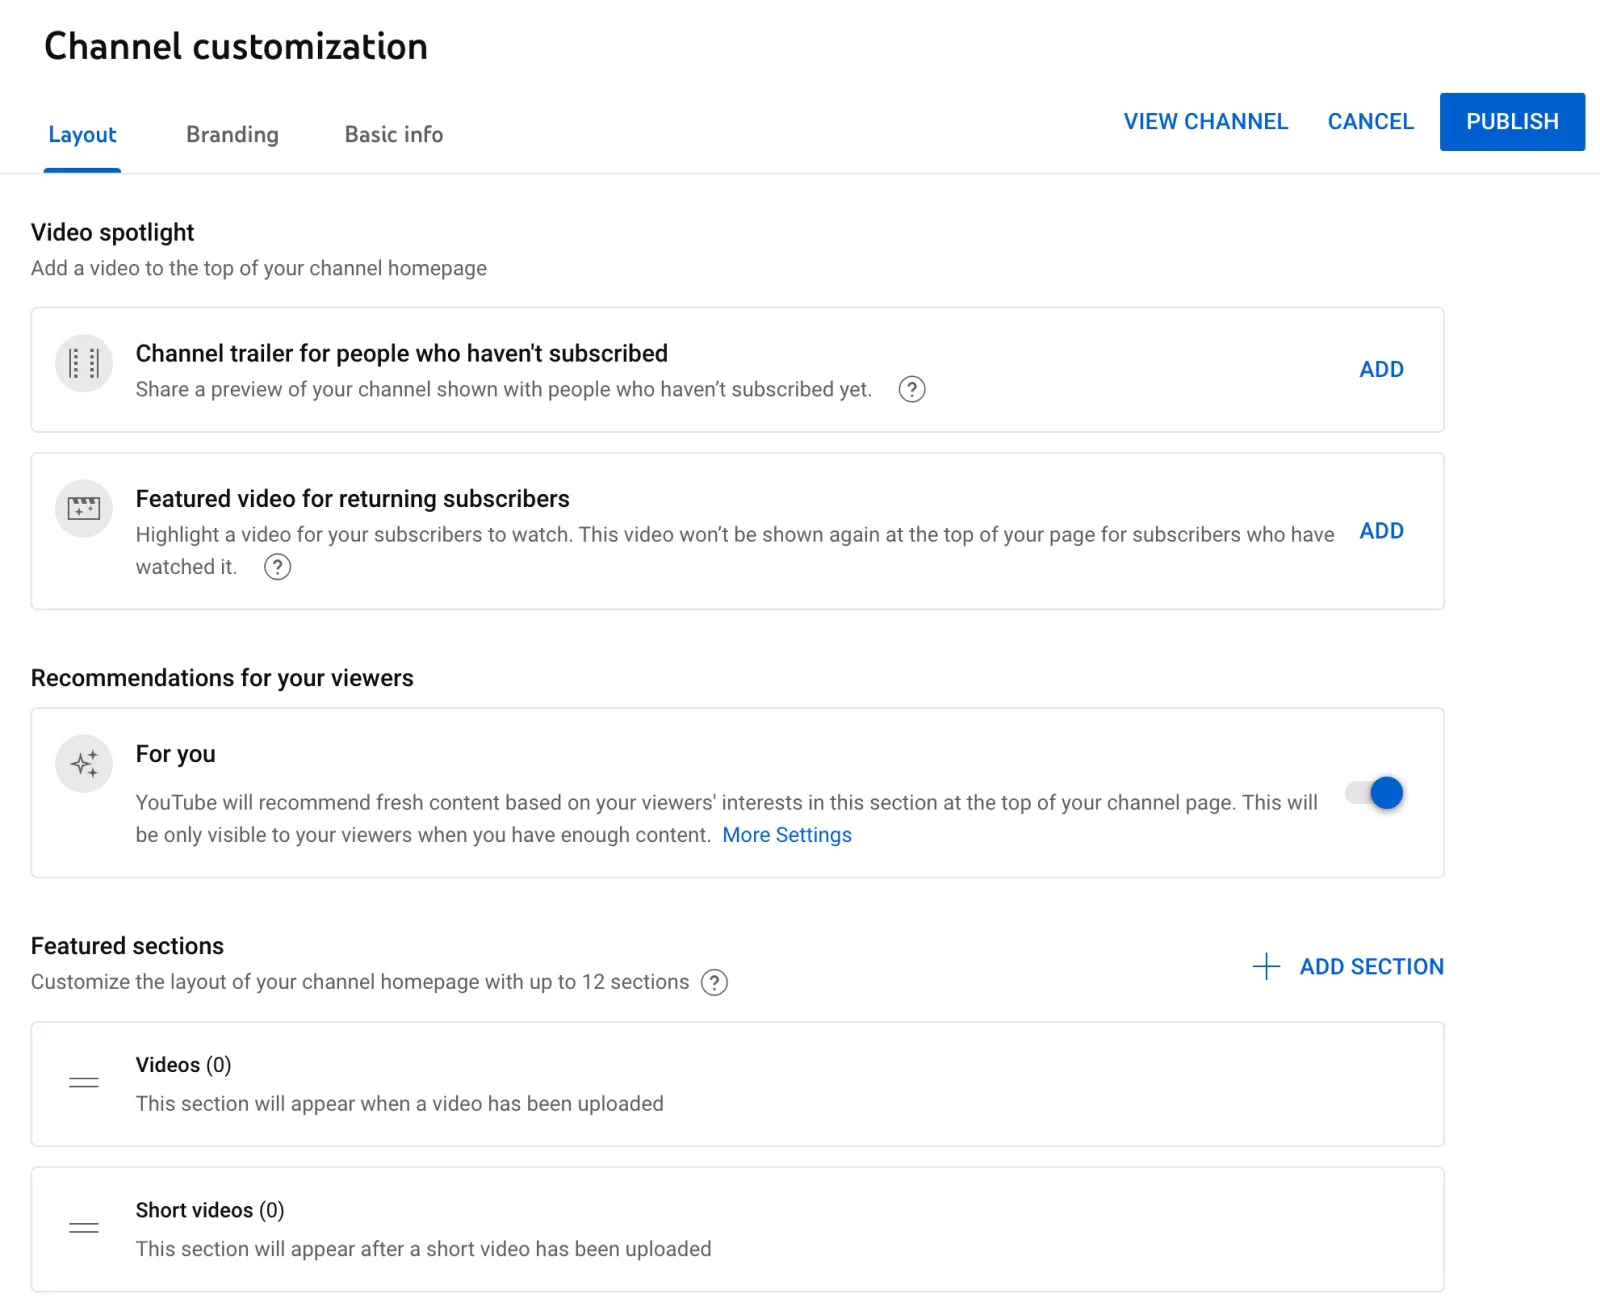Add a channel trailer for non-subscribers
Image resolution: width=1600 pixels, height=1307 pixels.
[x=1381, y=369]
